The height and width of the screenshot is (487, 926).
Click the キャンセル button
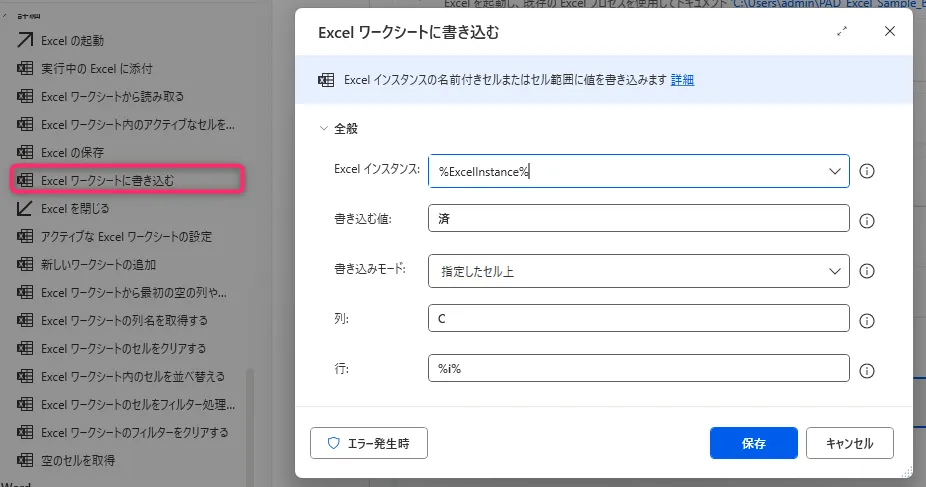pyautogui.click(x=850, y=443)
